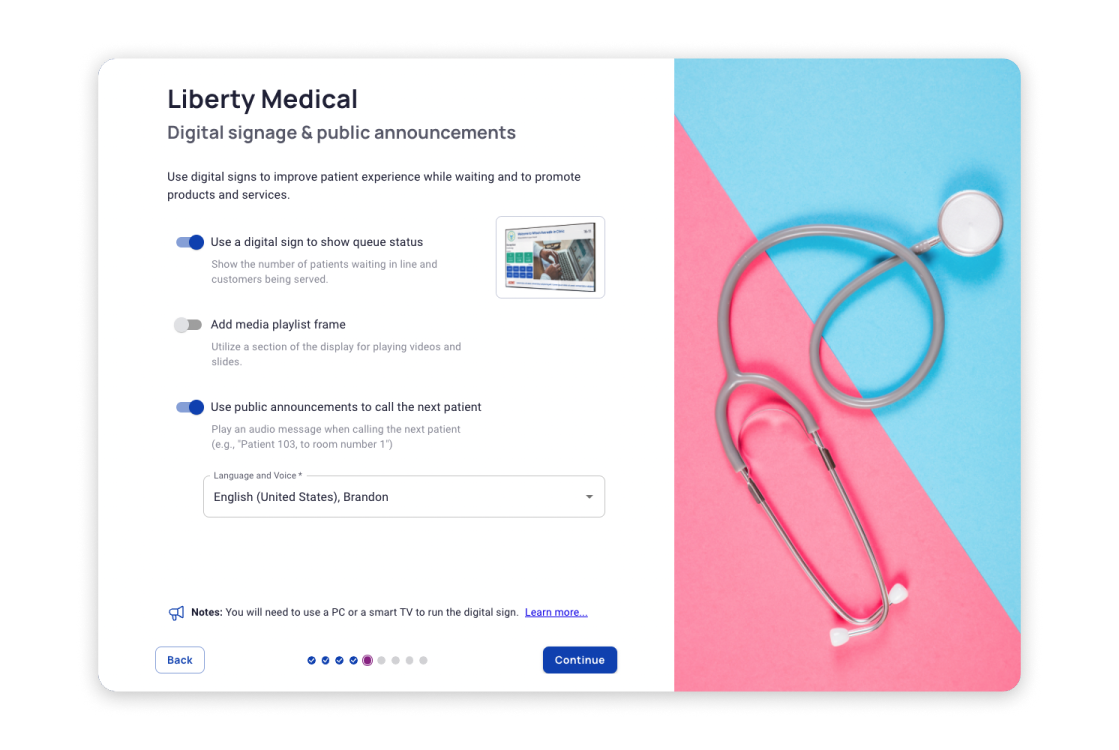Viewport: 1119px width, 750px height.
Task: Click the first completed step checkmark dot
Action: tap(311, 660)
